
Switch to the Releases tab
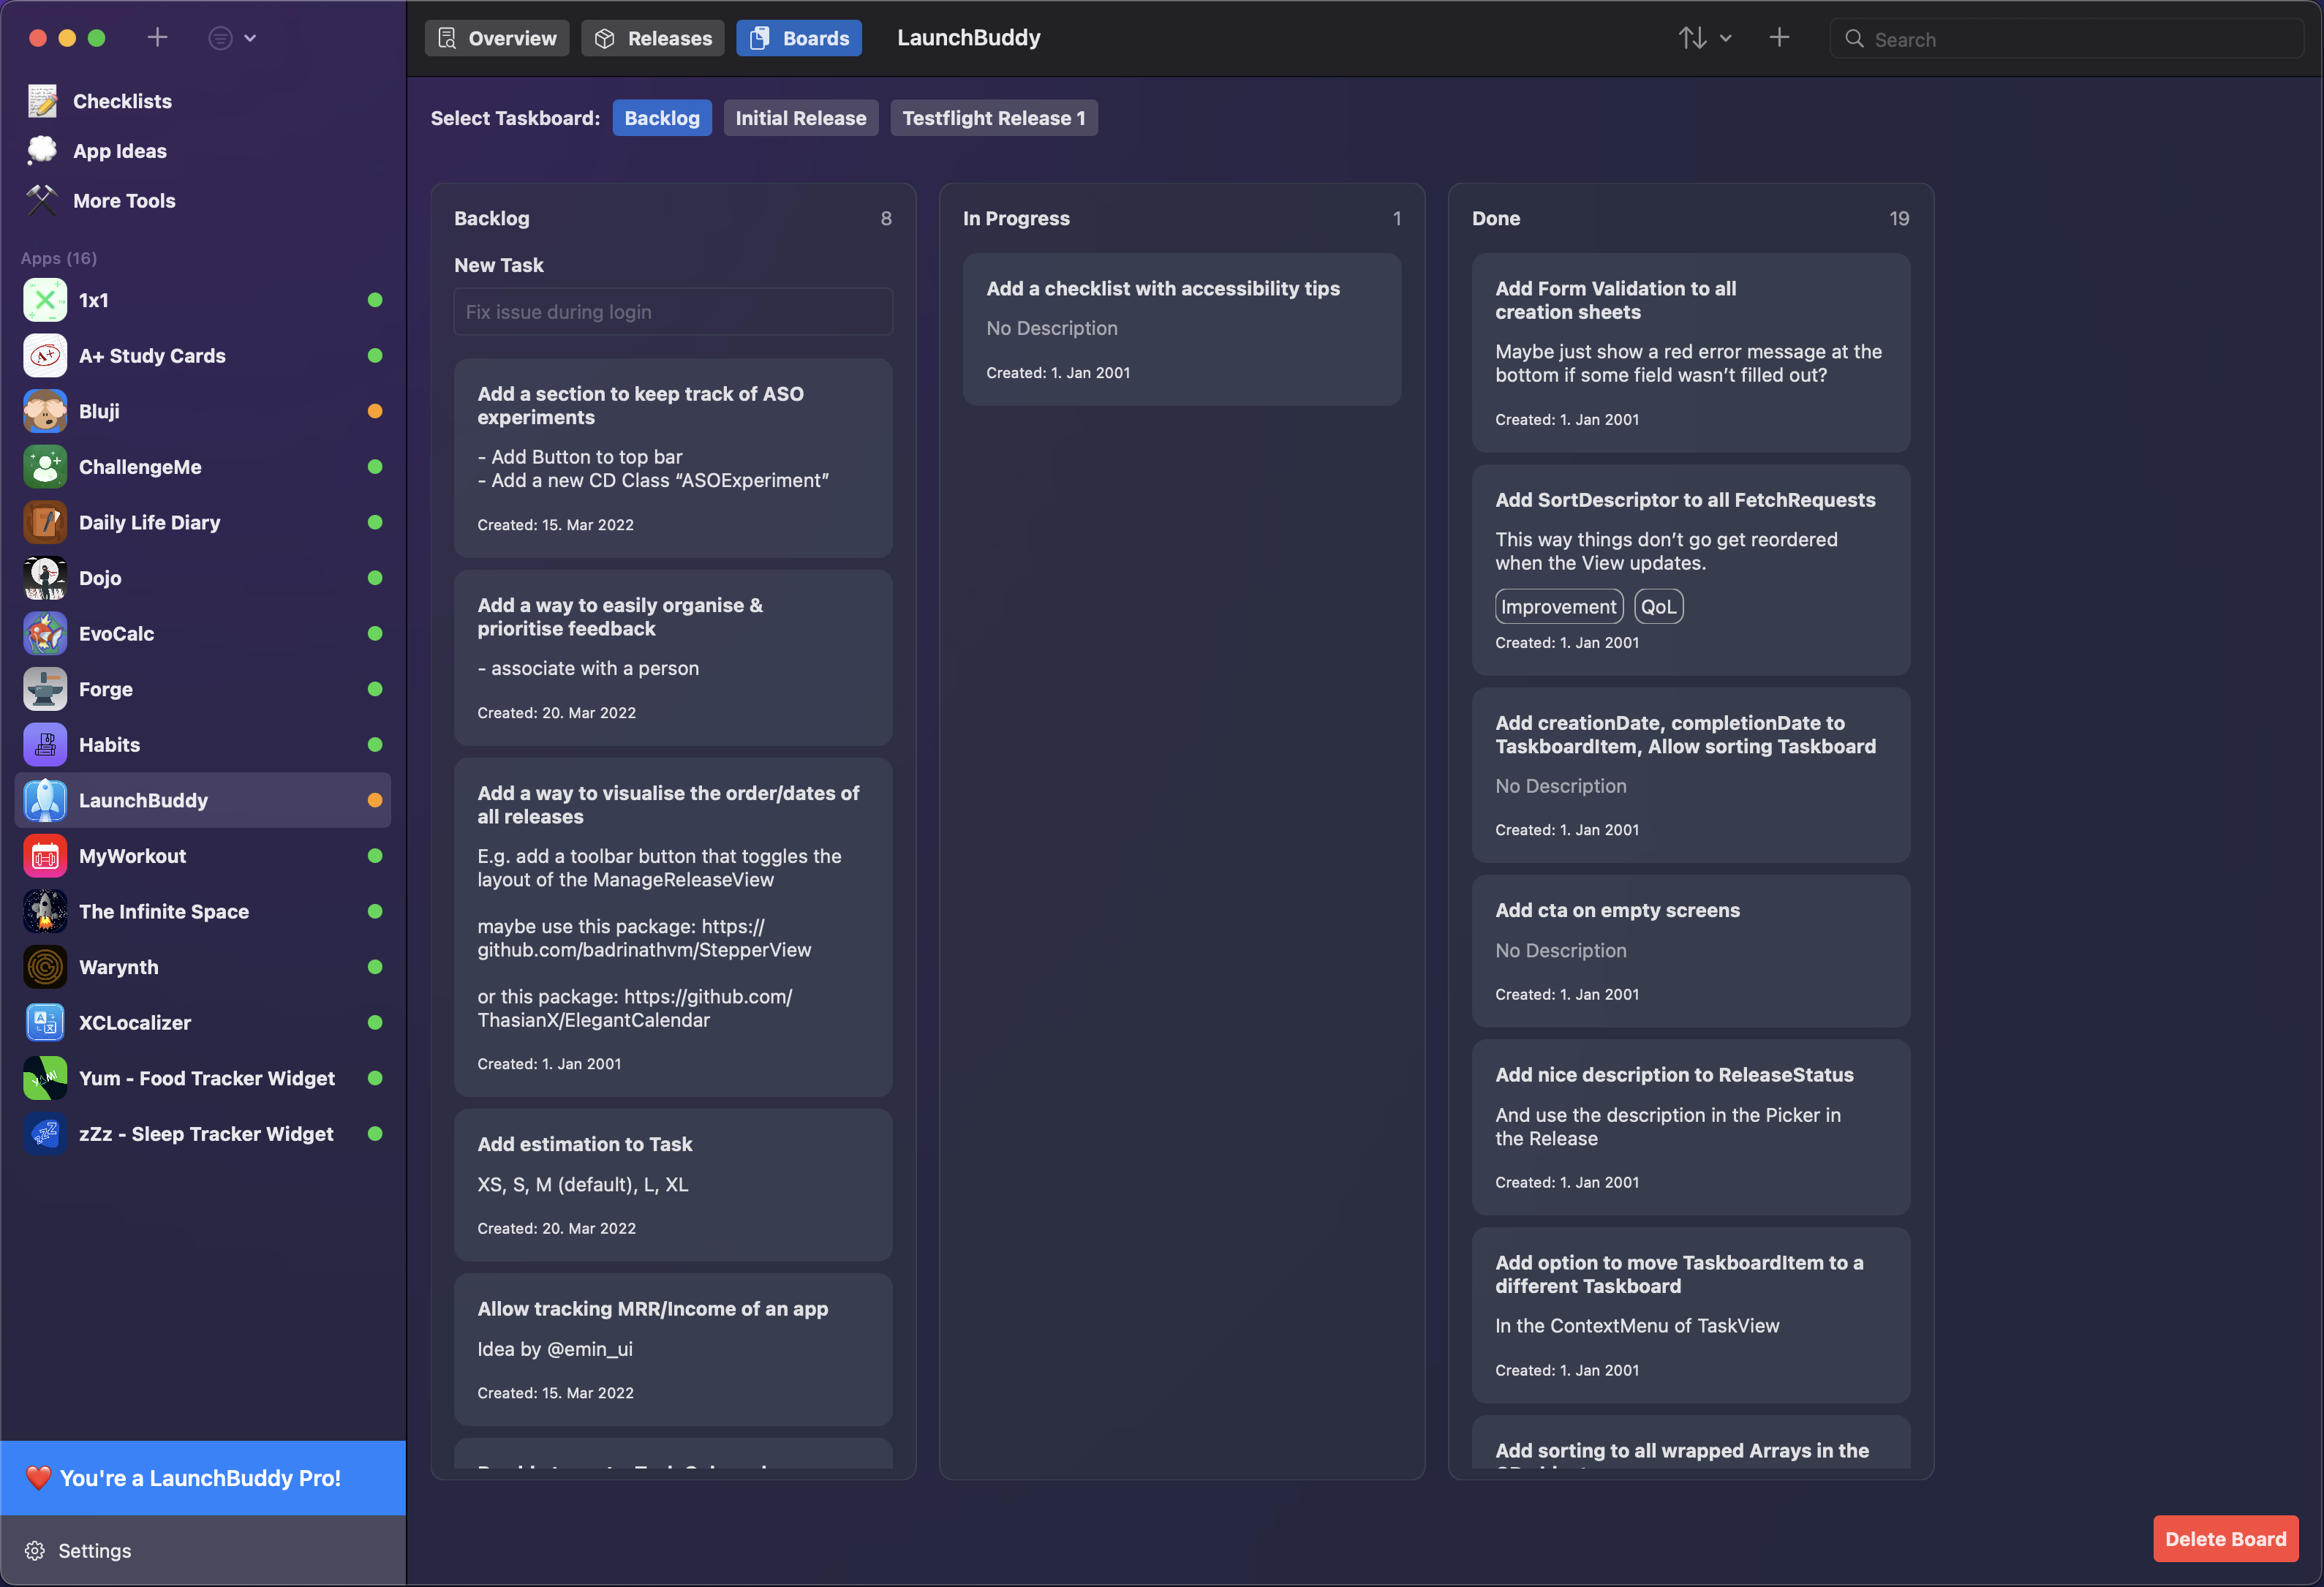[x=653, y=38]
